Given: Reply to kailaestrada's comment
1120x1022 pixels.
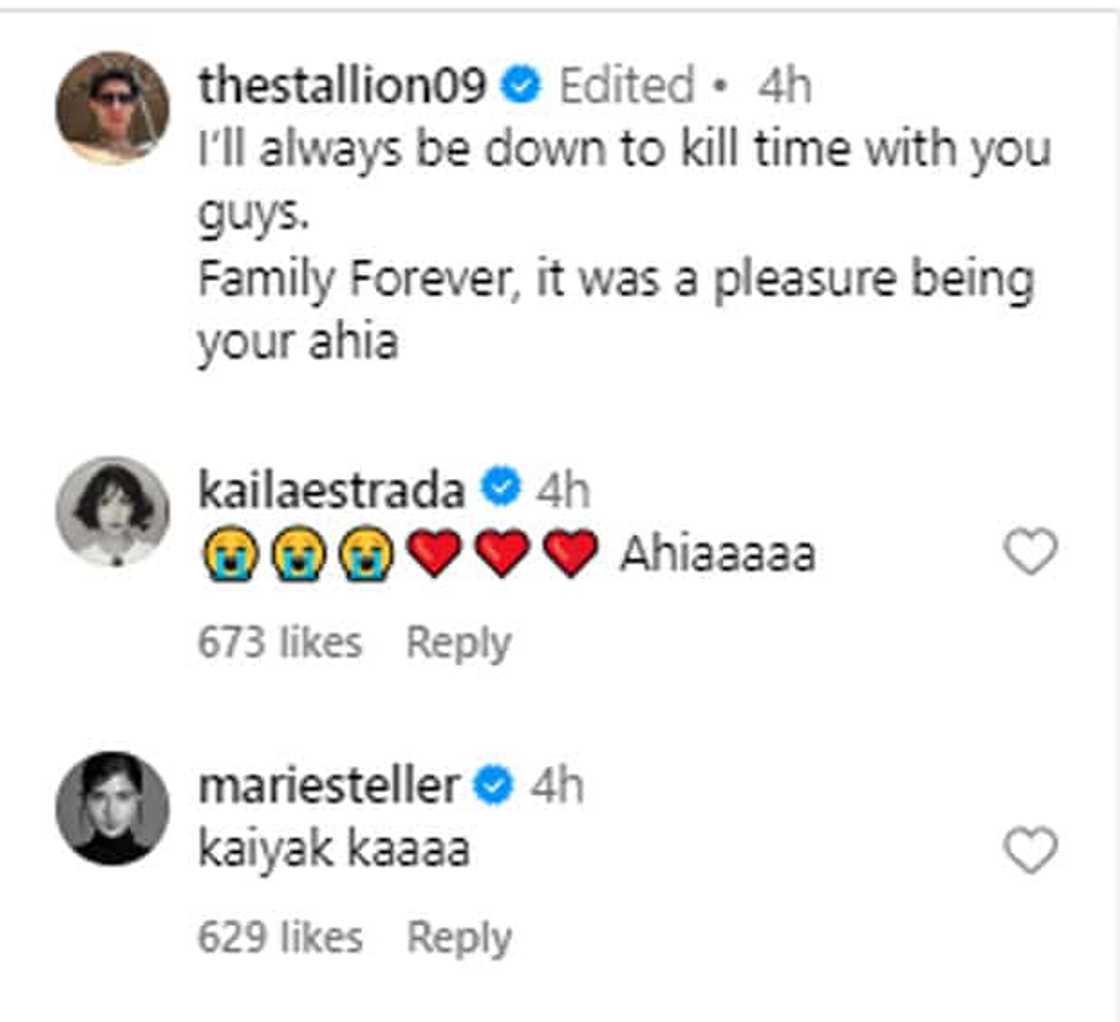Looking at the screenshot, I should coord(459,638).
